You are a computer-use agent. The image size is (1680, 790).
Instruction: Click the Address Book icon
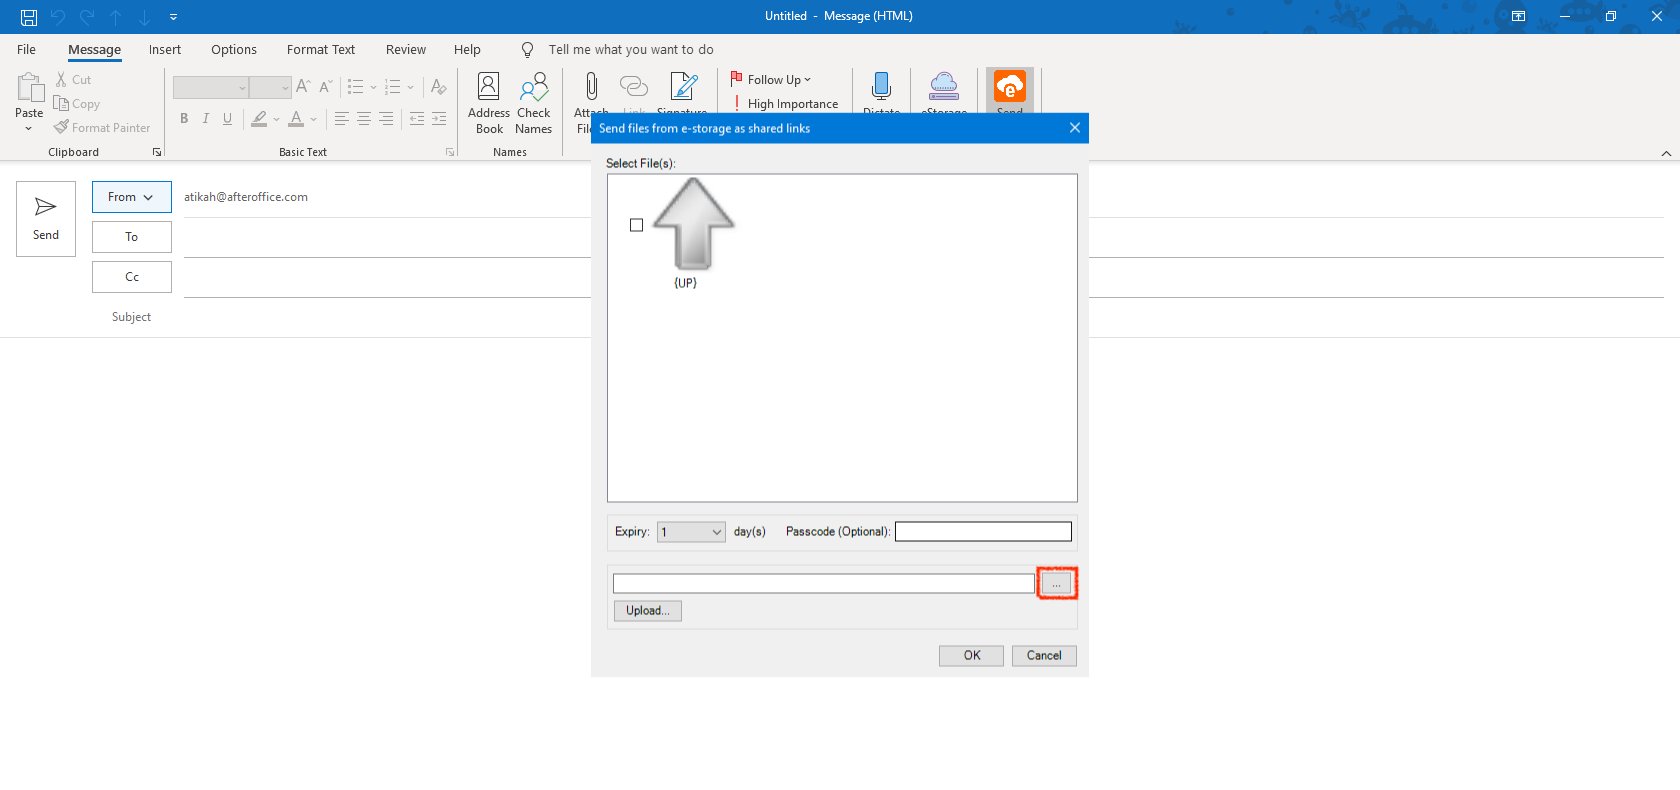click(x=488, y=88)
